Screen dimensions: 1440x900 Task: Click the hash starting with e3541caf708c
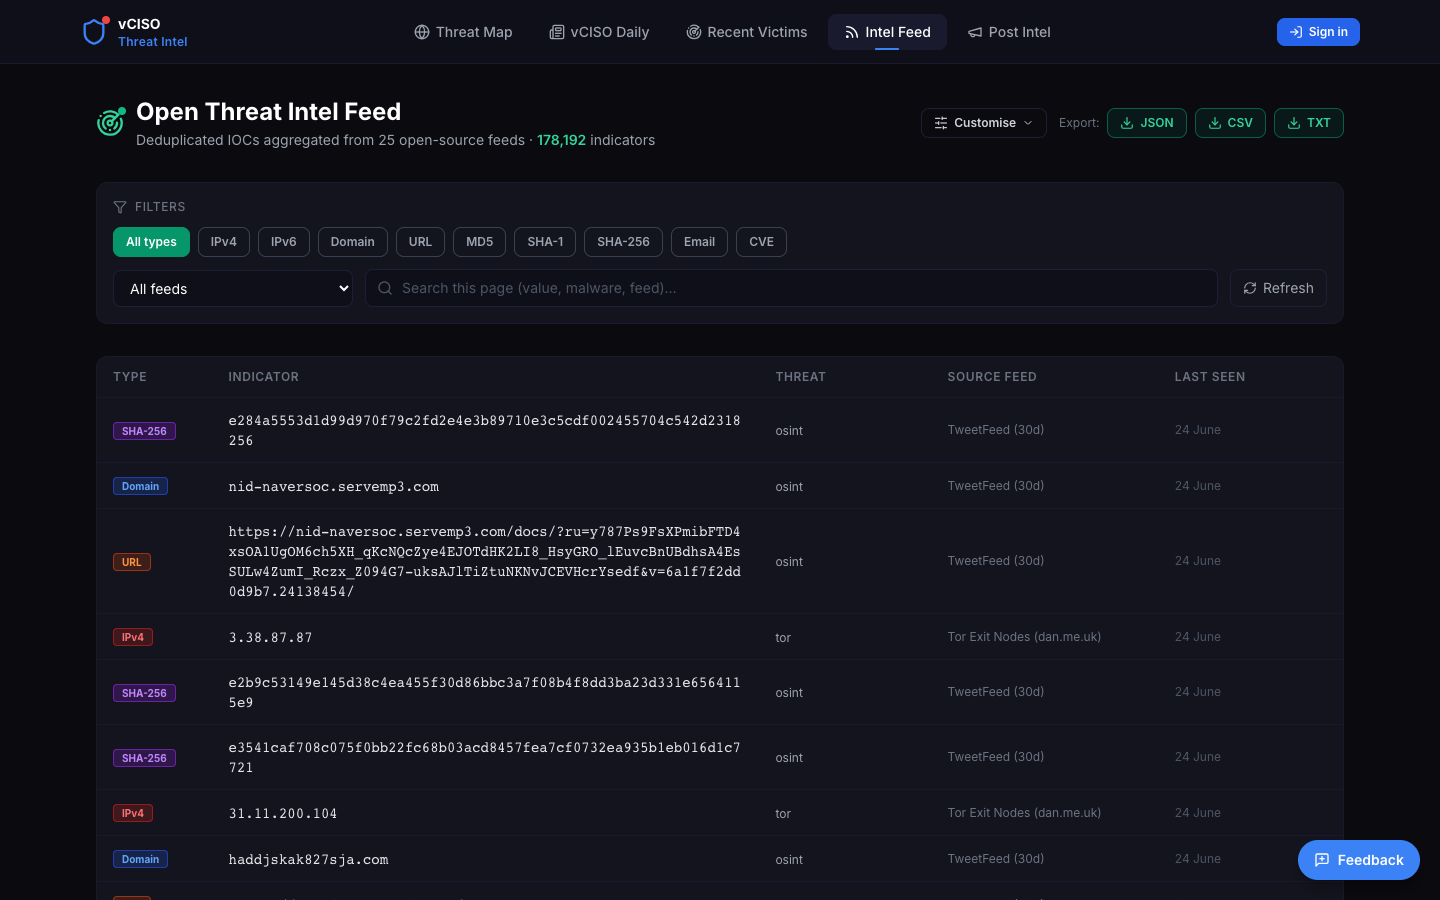[484, 758]
